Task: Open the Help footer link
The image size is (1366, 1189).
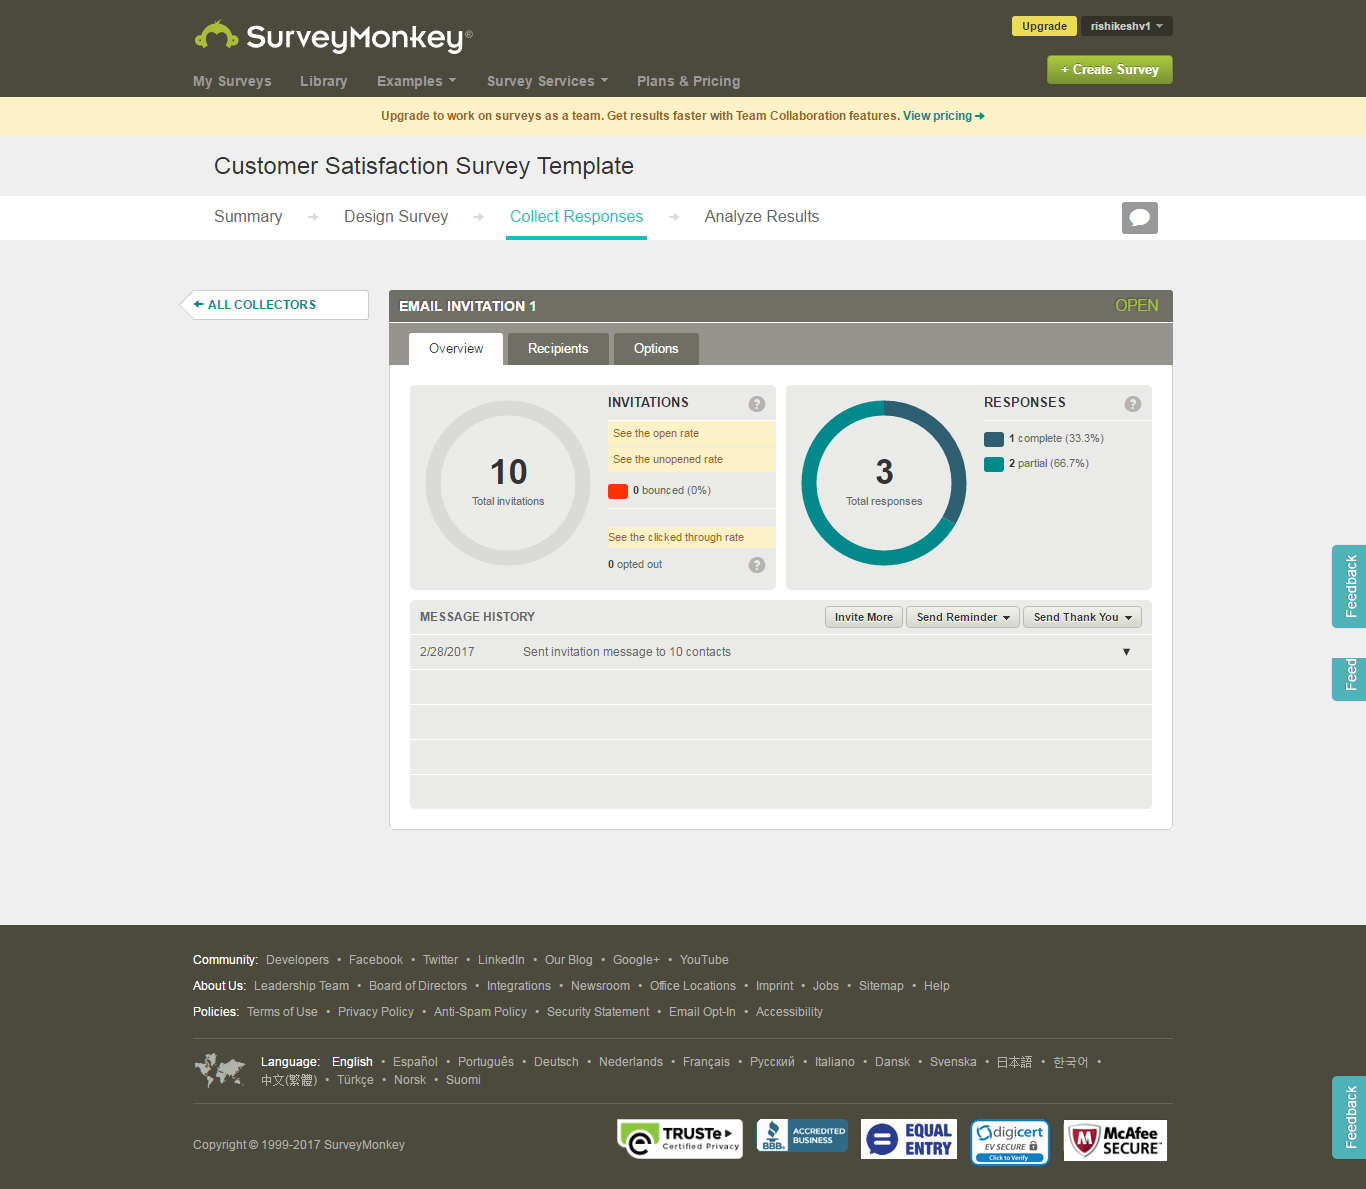Action: tap(937, 986)
